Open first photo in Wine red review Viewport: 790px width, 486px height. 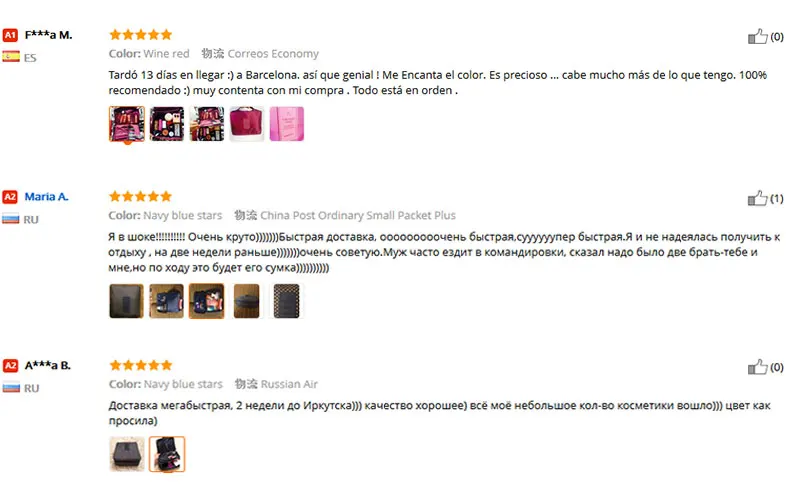126,124
